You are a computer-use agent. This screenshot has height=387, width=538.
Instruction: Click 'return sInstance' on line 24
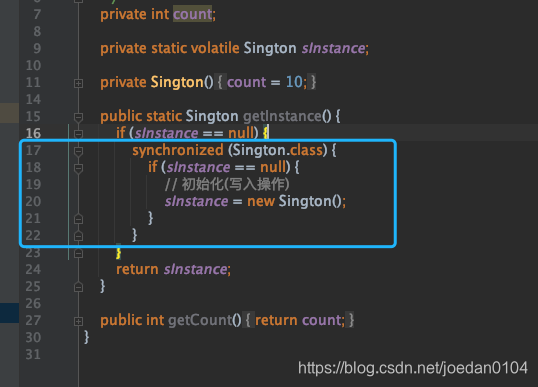pyautogui.click(x=172, y=269)
